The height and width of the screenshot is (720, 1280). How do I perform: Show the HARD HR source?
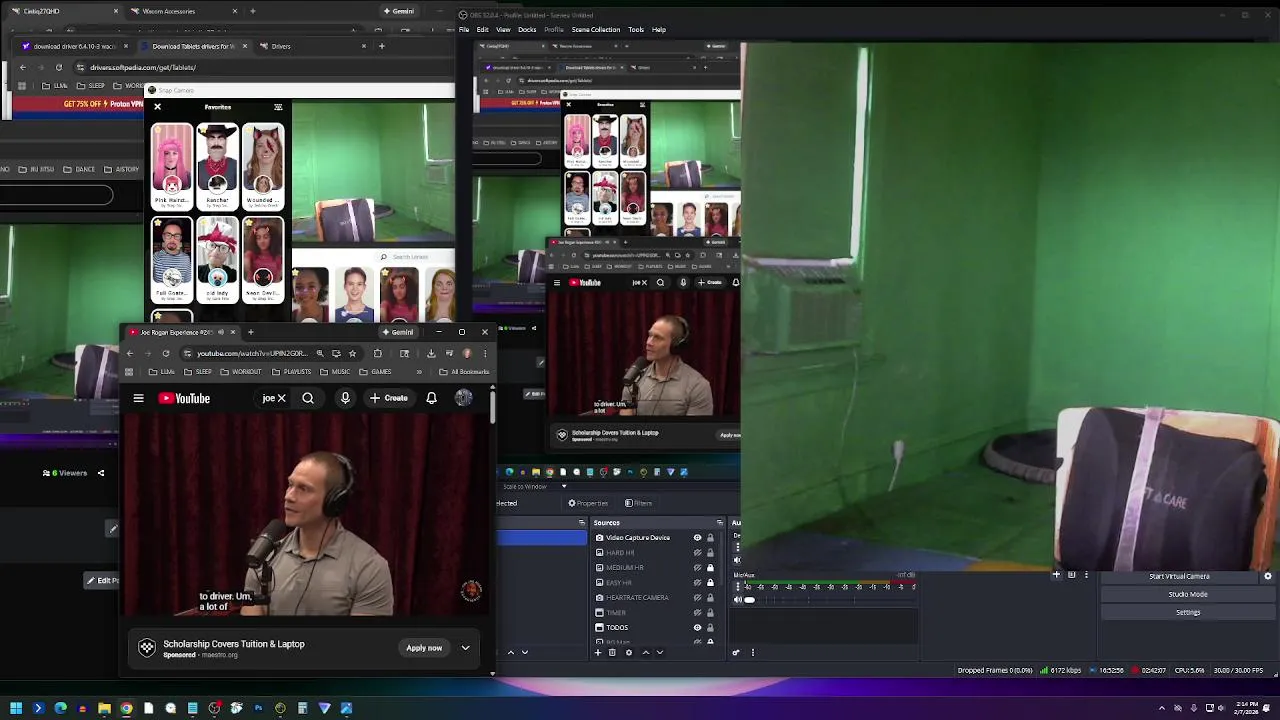(x=697, y=553)
